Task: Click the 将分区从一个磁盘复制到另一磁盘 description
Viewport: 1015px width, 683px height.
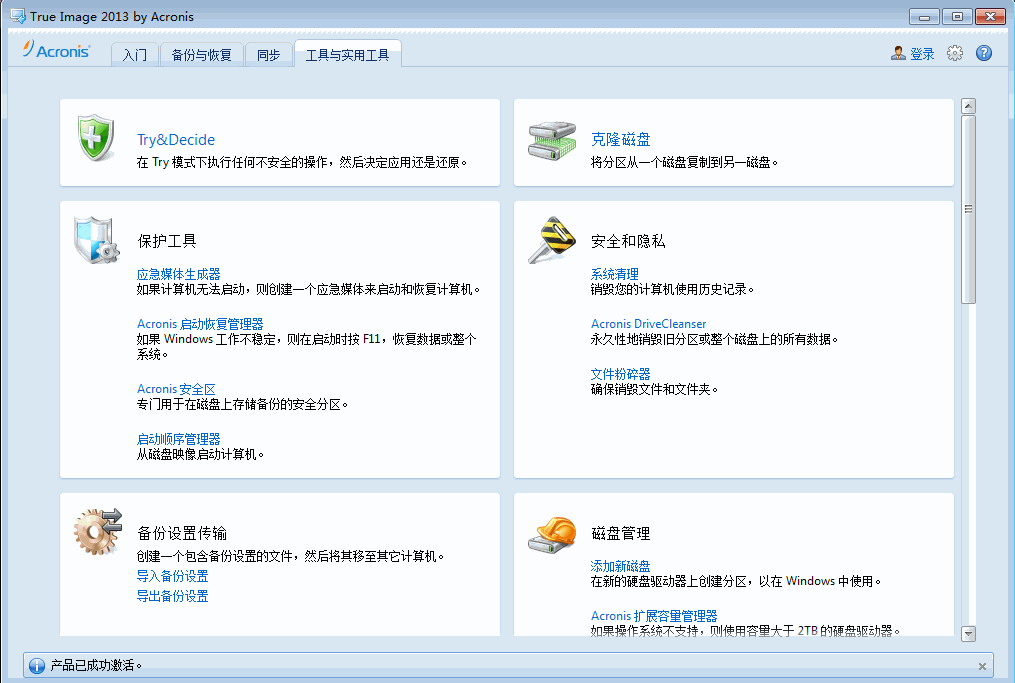Action: click(x=684, y=162)
